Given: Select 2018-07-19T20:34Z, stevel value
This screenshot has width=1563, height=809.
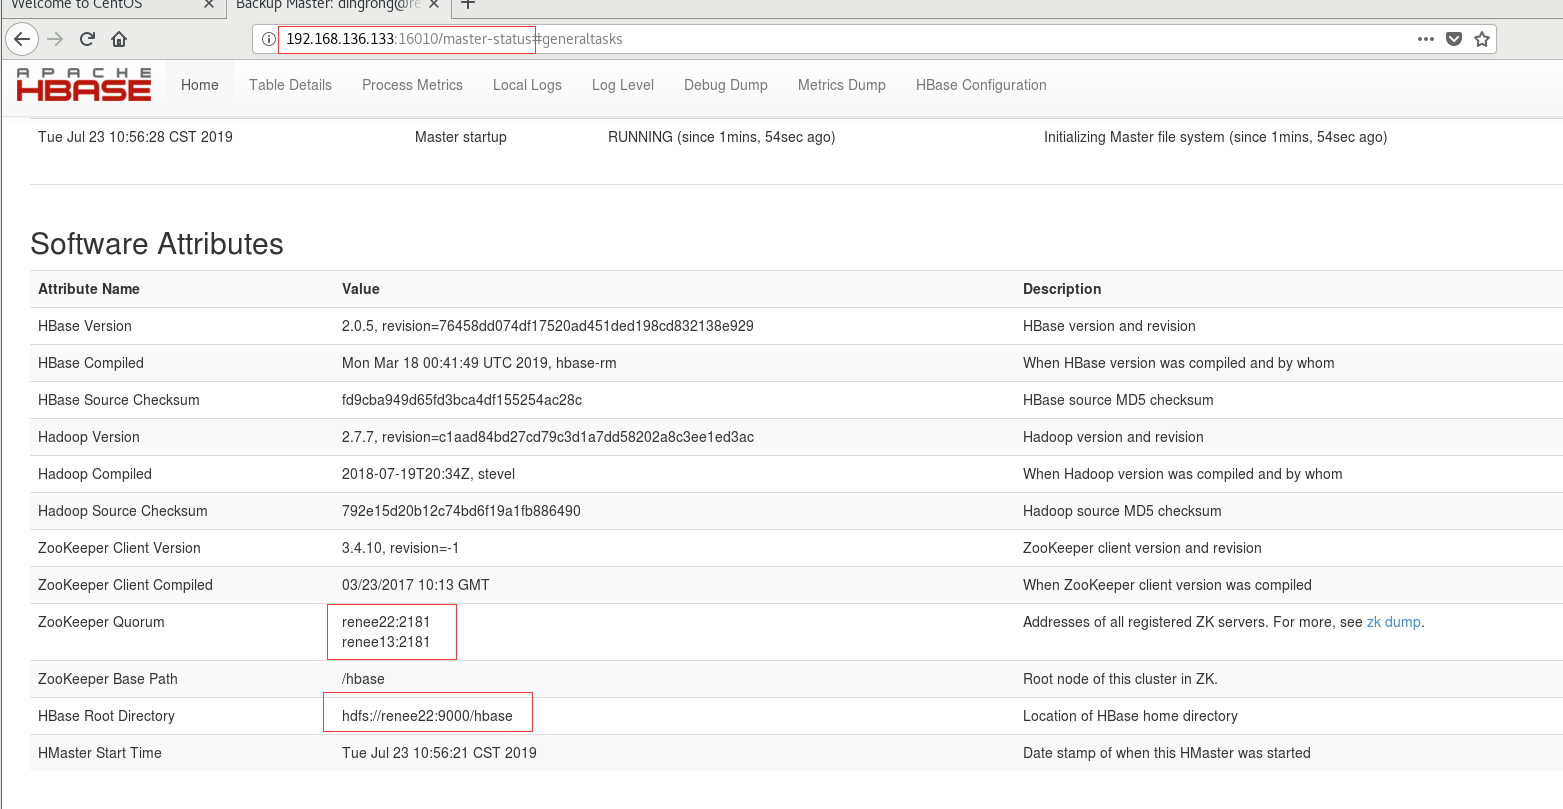Looking at the screenshot, I should coord(429,474).
